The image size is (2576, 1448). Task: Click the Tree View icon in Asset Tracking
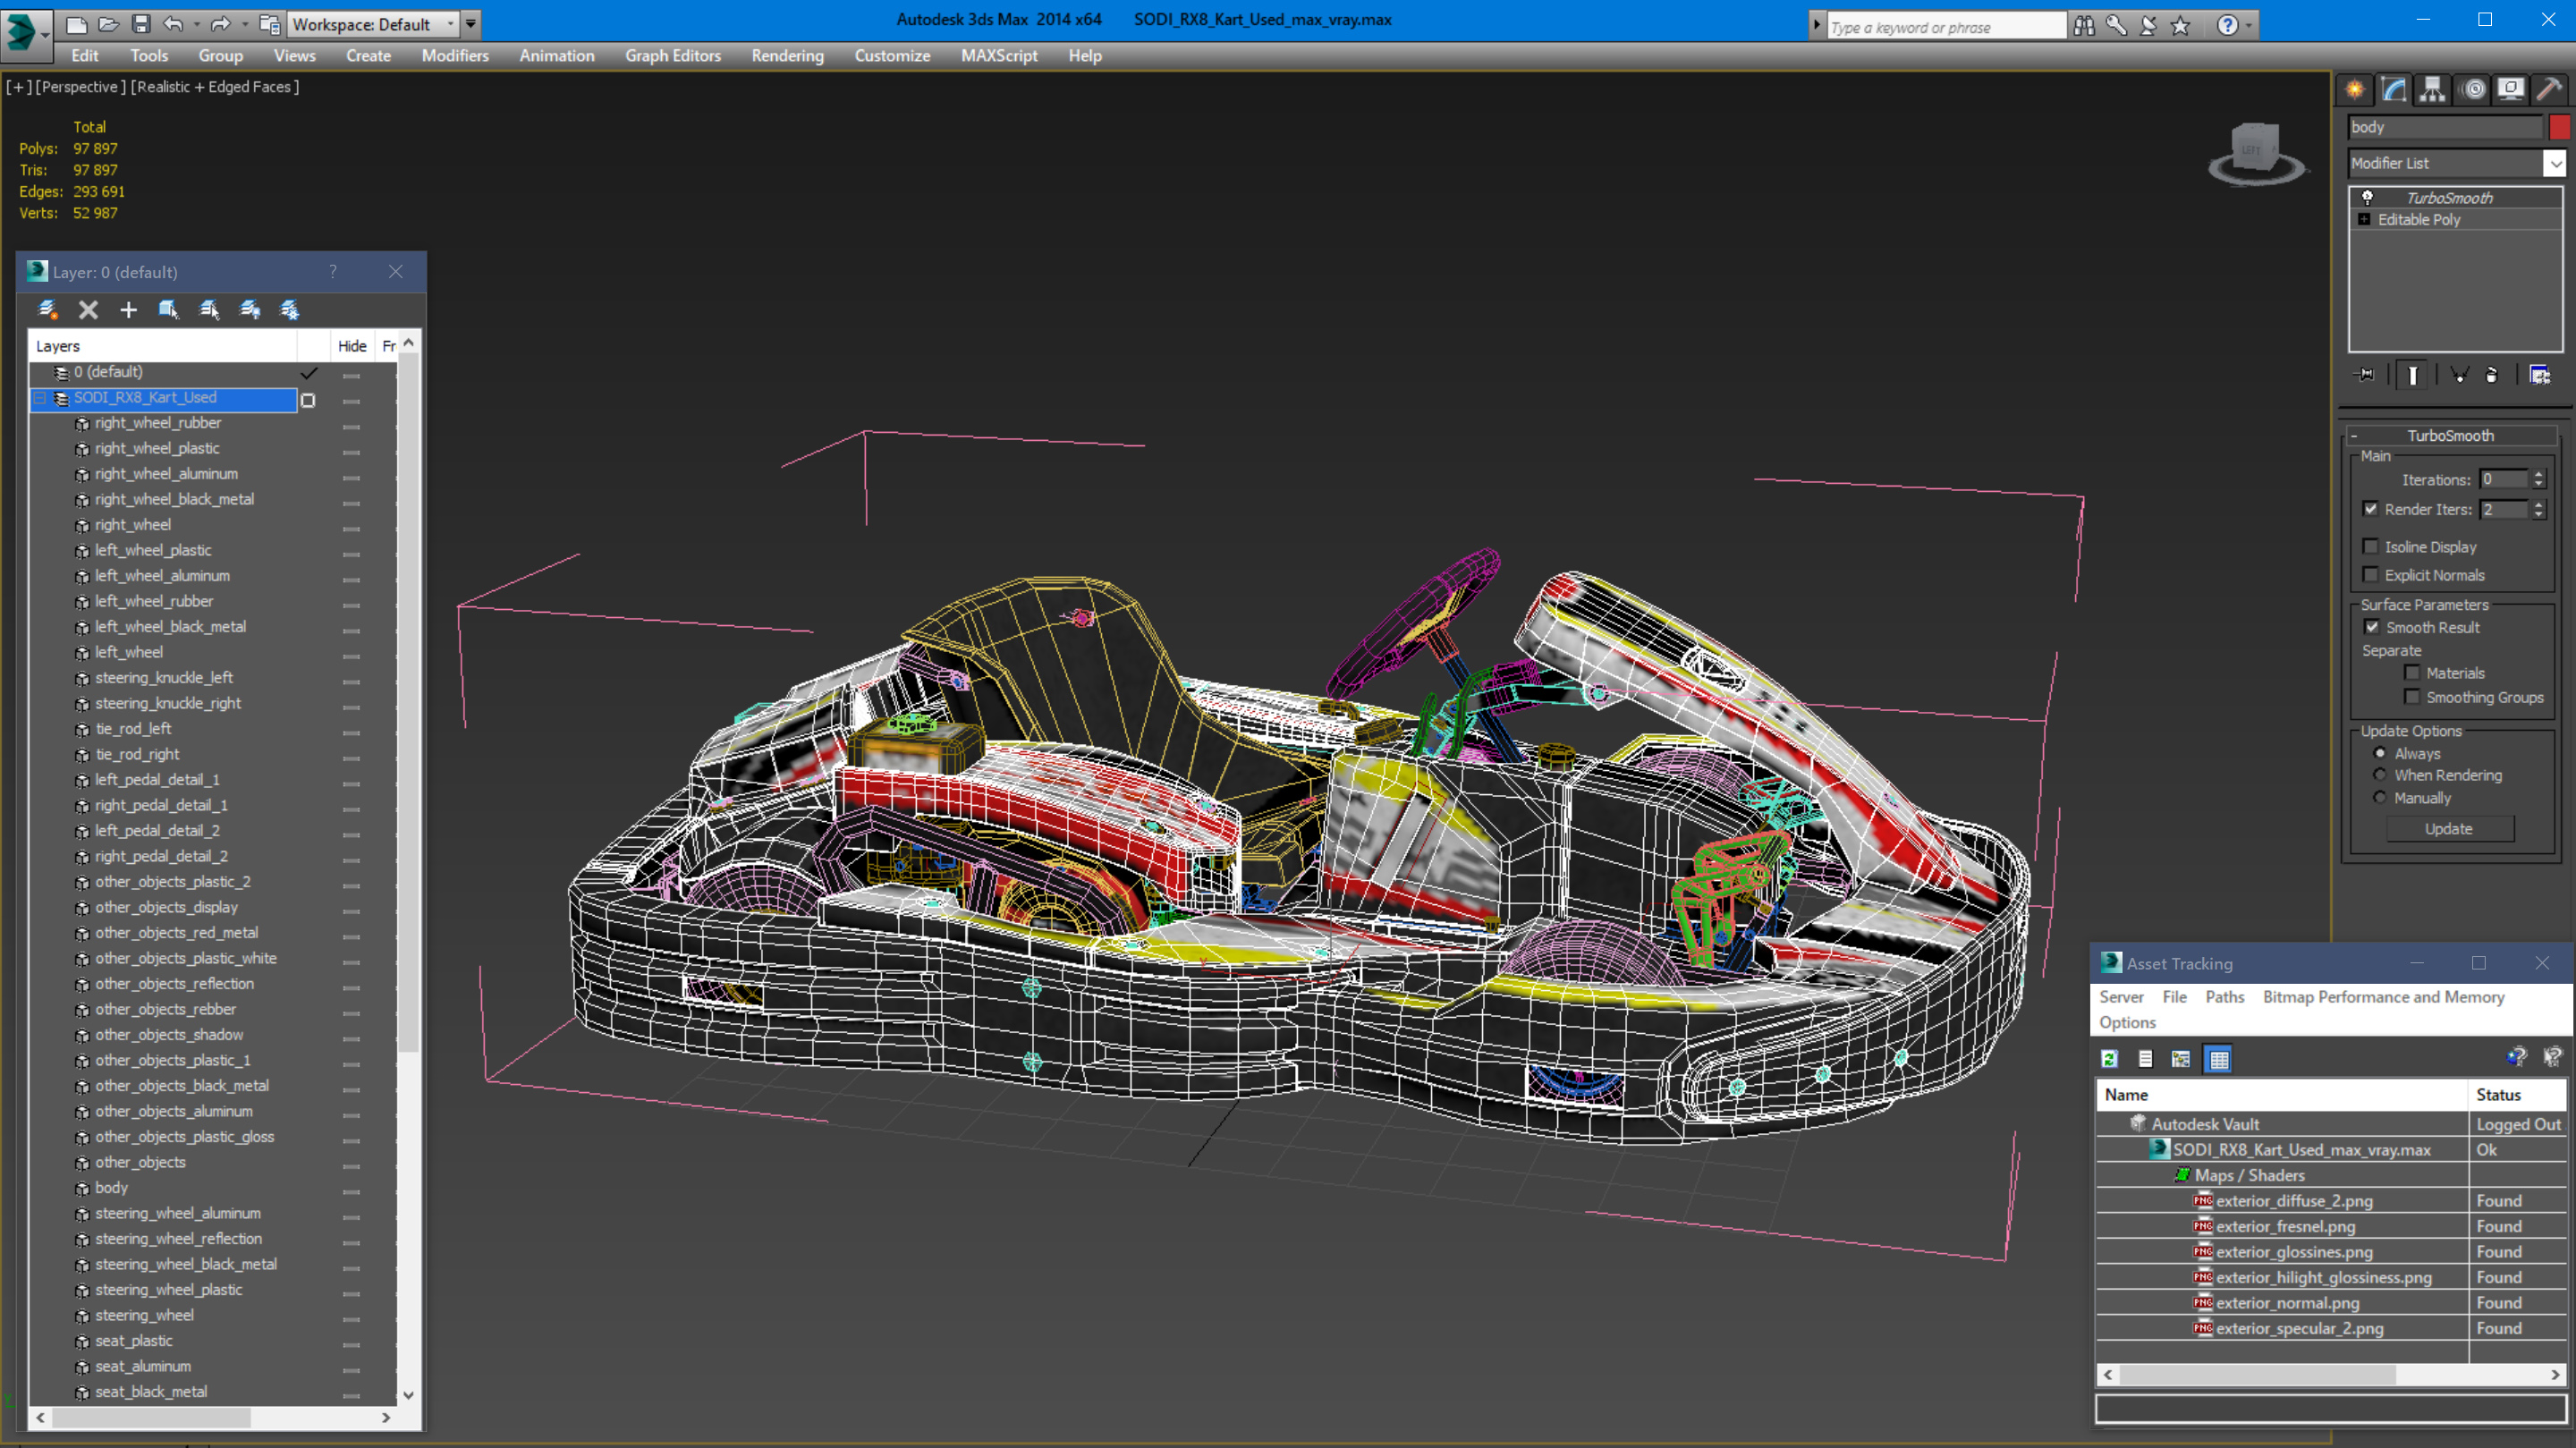(2181, 1059)
